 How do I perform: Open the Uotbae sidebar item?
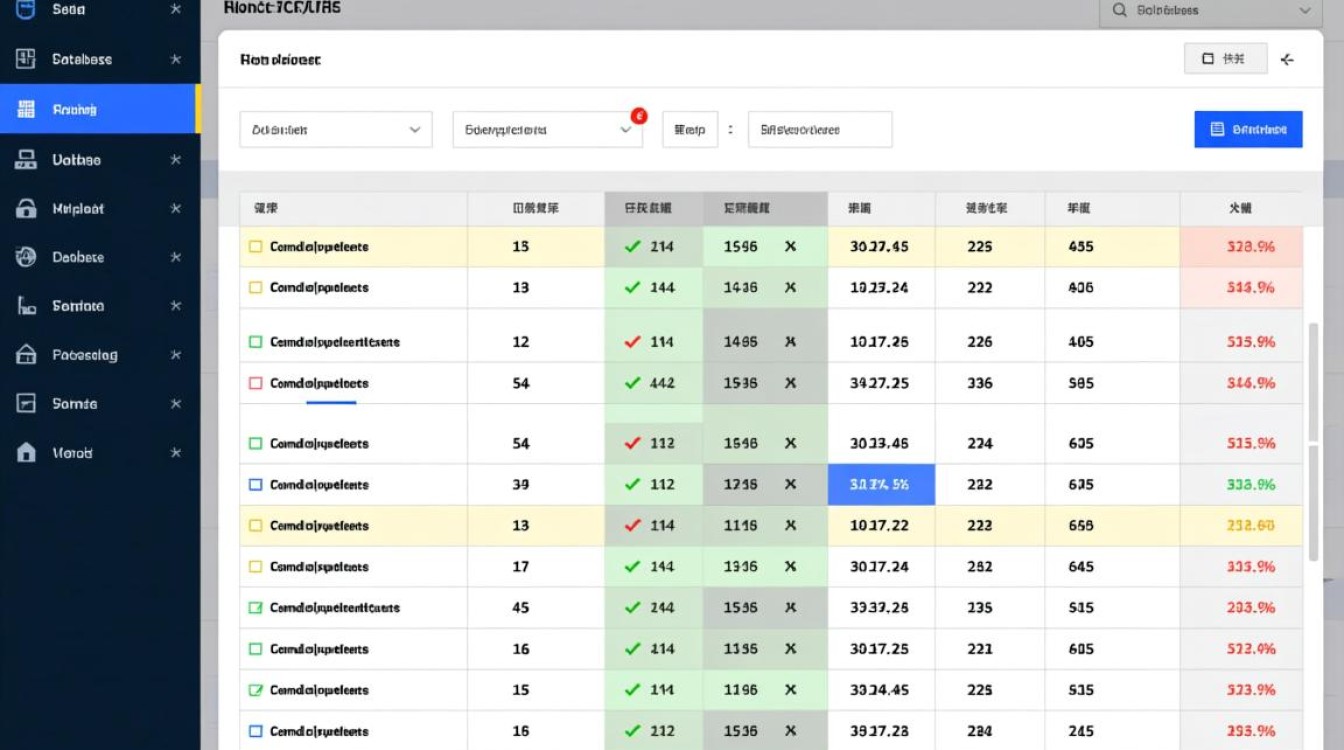click(100, 159)
